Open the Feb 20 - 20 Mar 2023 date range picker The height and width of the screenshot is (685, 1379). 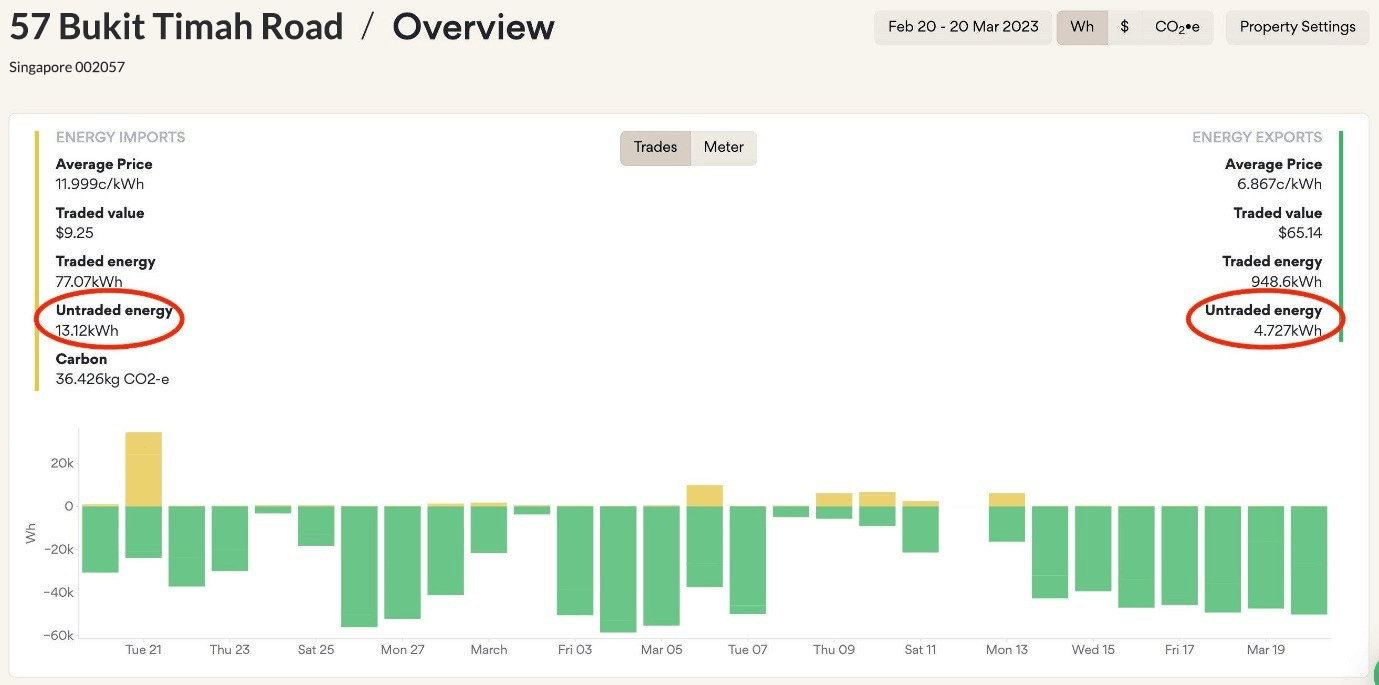tap(963, 27)
